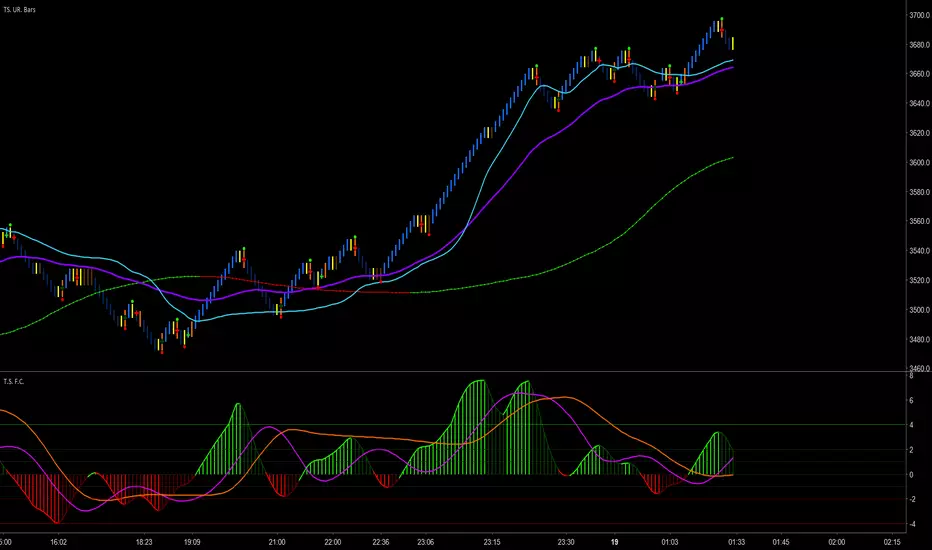The width and height of the screenshot is (932, 550).
Task: Click the last yellow price bar at right
Action: click(x=735, y=43)
